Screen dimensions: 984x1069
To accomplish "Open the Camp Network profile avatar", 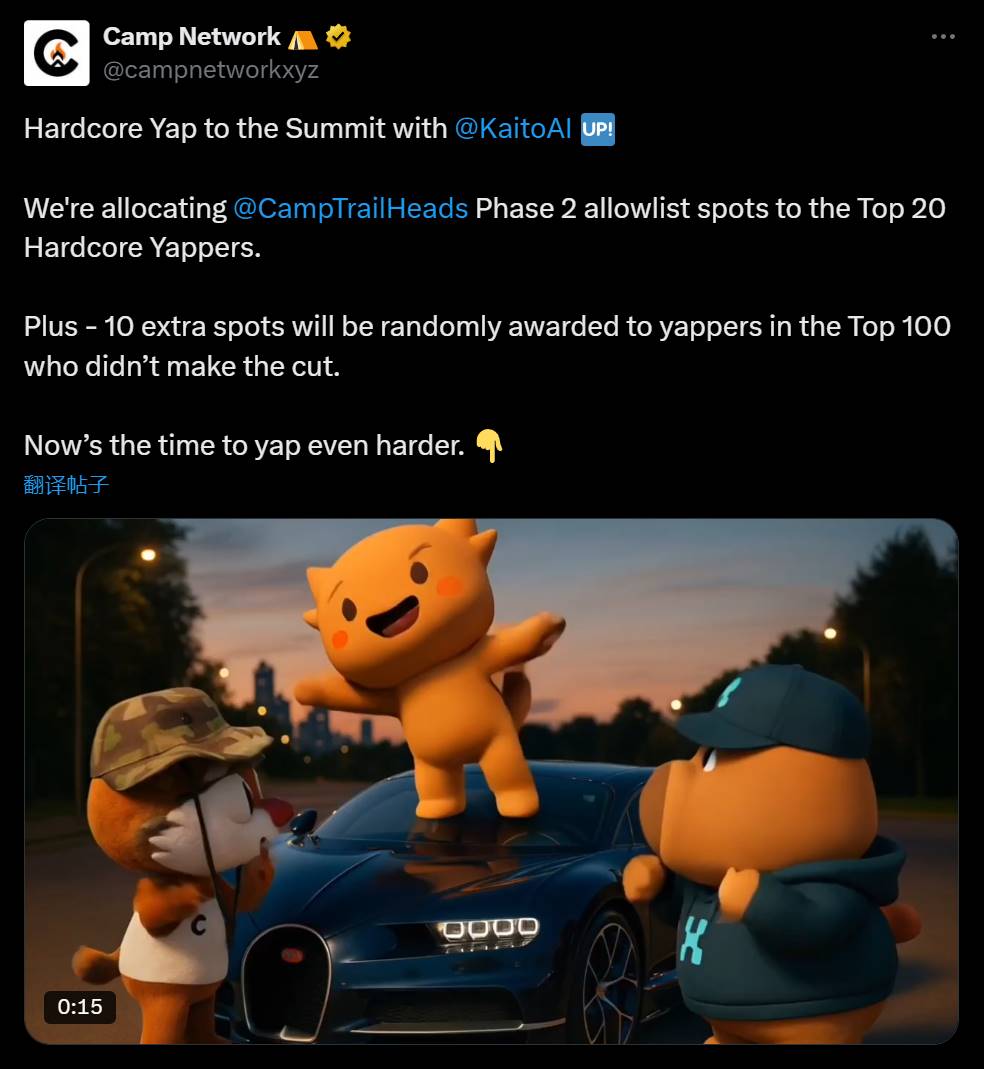I will (x=57, y=53).
